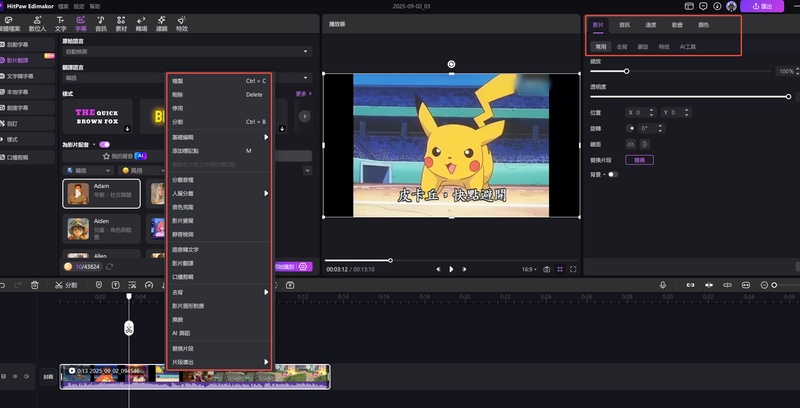Choose 添加標記點 in the context menu

[x=219, y=151]
